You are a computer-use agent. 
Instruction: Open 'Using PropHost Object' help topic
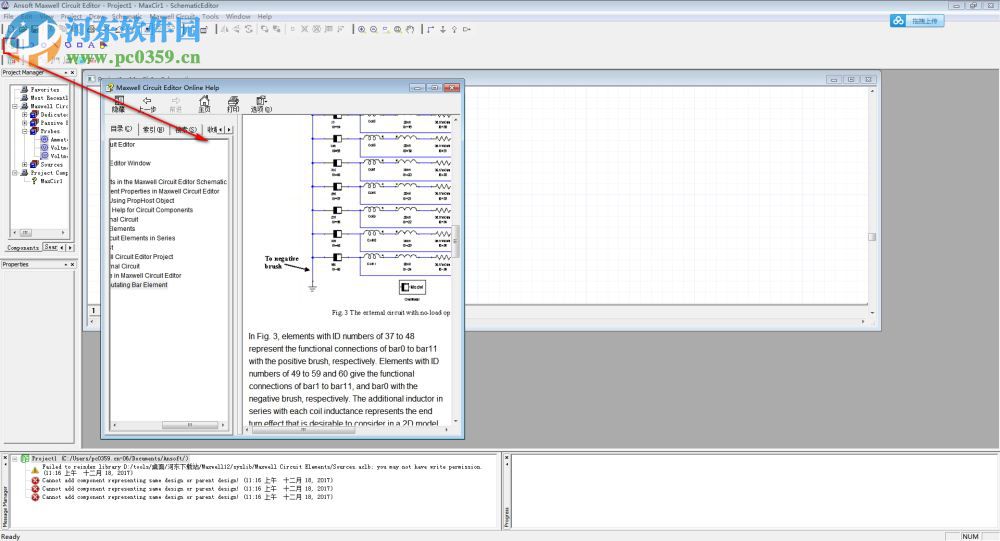[142, 201]
